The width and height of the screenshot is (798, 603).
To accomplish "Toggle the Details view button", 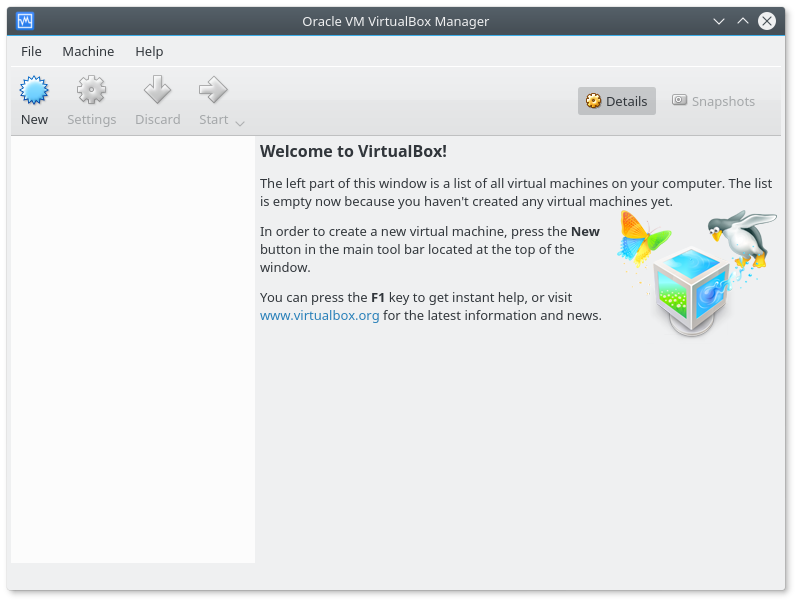I will pyautogui.click(x=616, y=101).
